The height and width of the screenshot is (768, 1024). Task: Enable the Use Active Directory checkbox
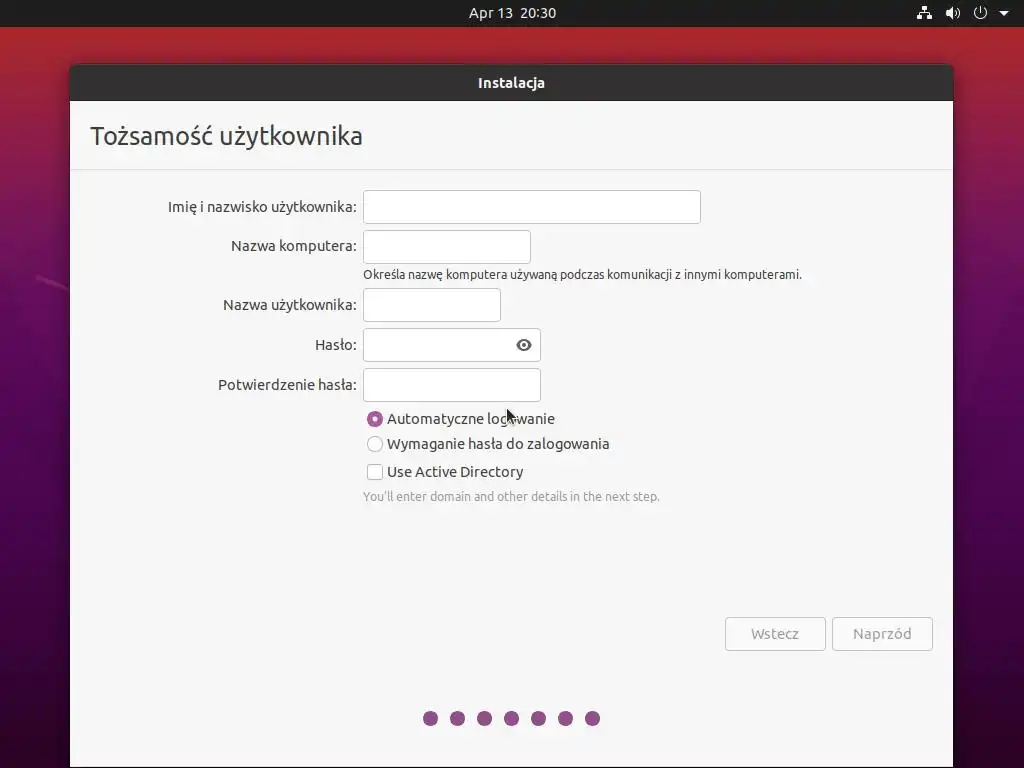click(x=374, y=472)
